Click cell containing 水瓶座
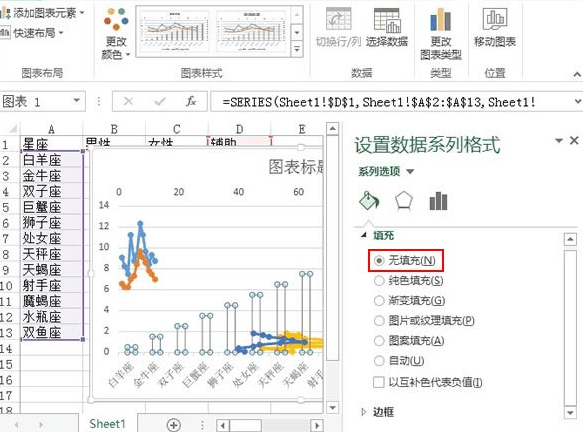Screen dimensions: 583x432 tap(51, 317)
